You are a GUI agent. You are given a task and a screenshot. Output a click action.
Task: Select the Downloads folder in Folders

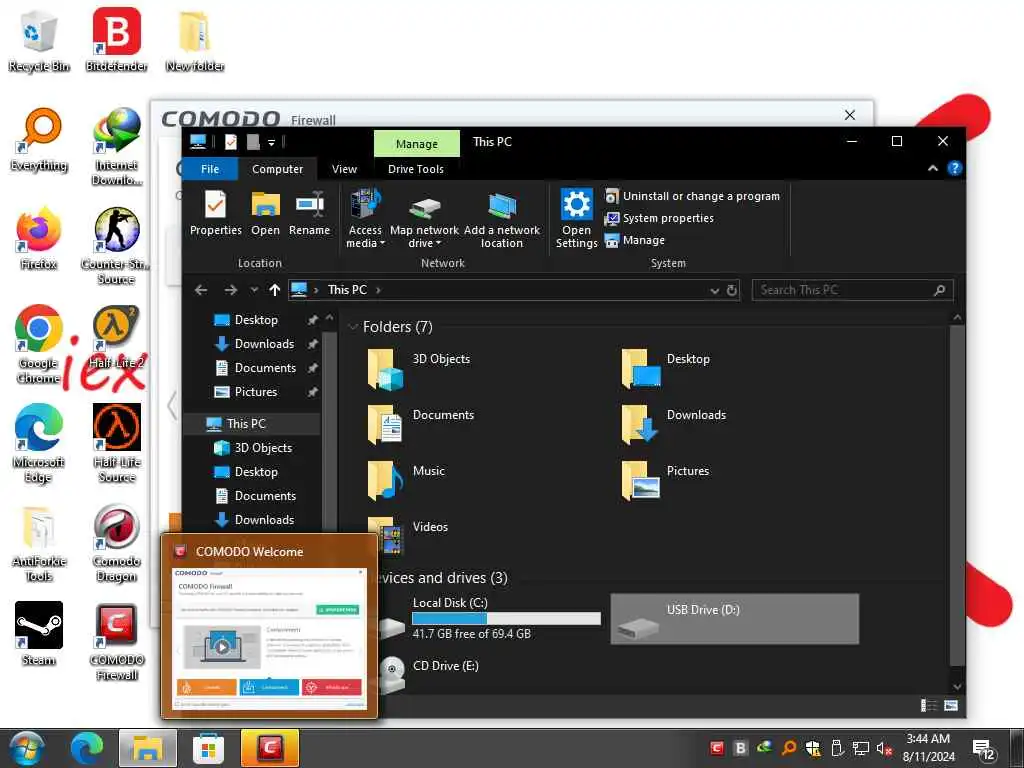674,424
